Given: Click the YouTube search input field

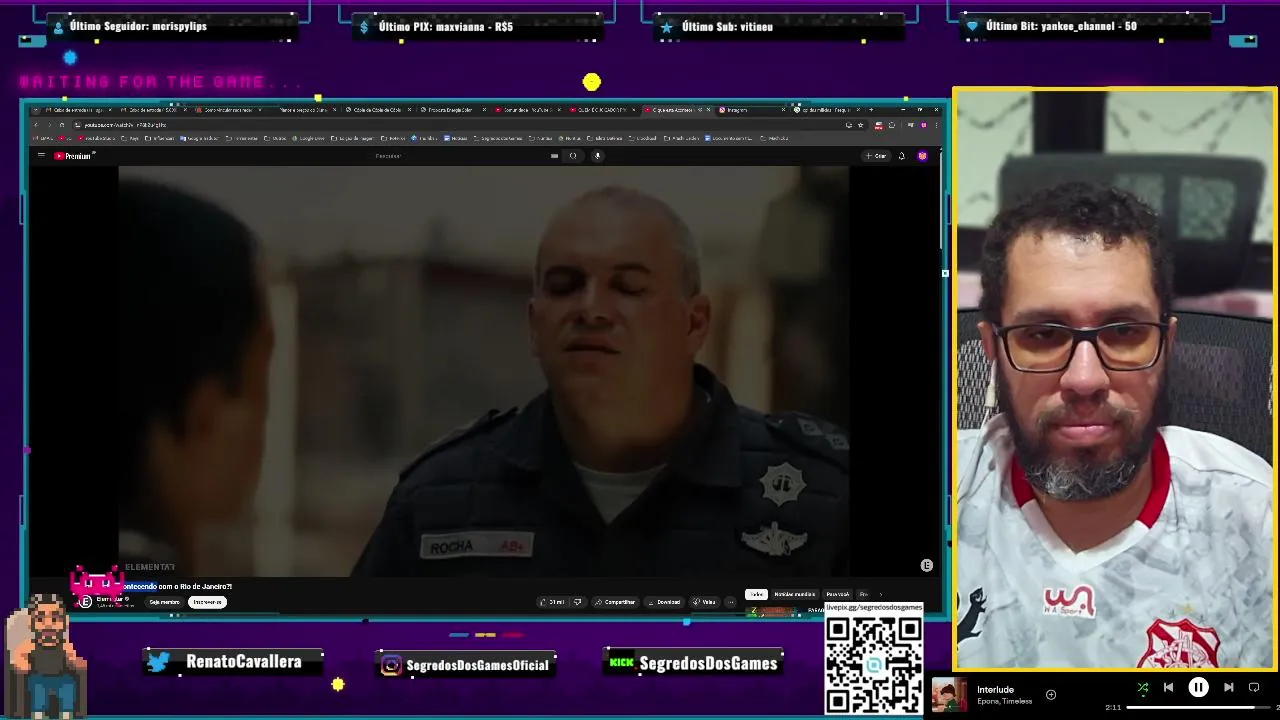Looking at the screenshot, I should point(460,156).
